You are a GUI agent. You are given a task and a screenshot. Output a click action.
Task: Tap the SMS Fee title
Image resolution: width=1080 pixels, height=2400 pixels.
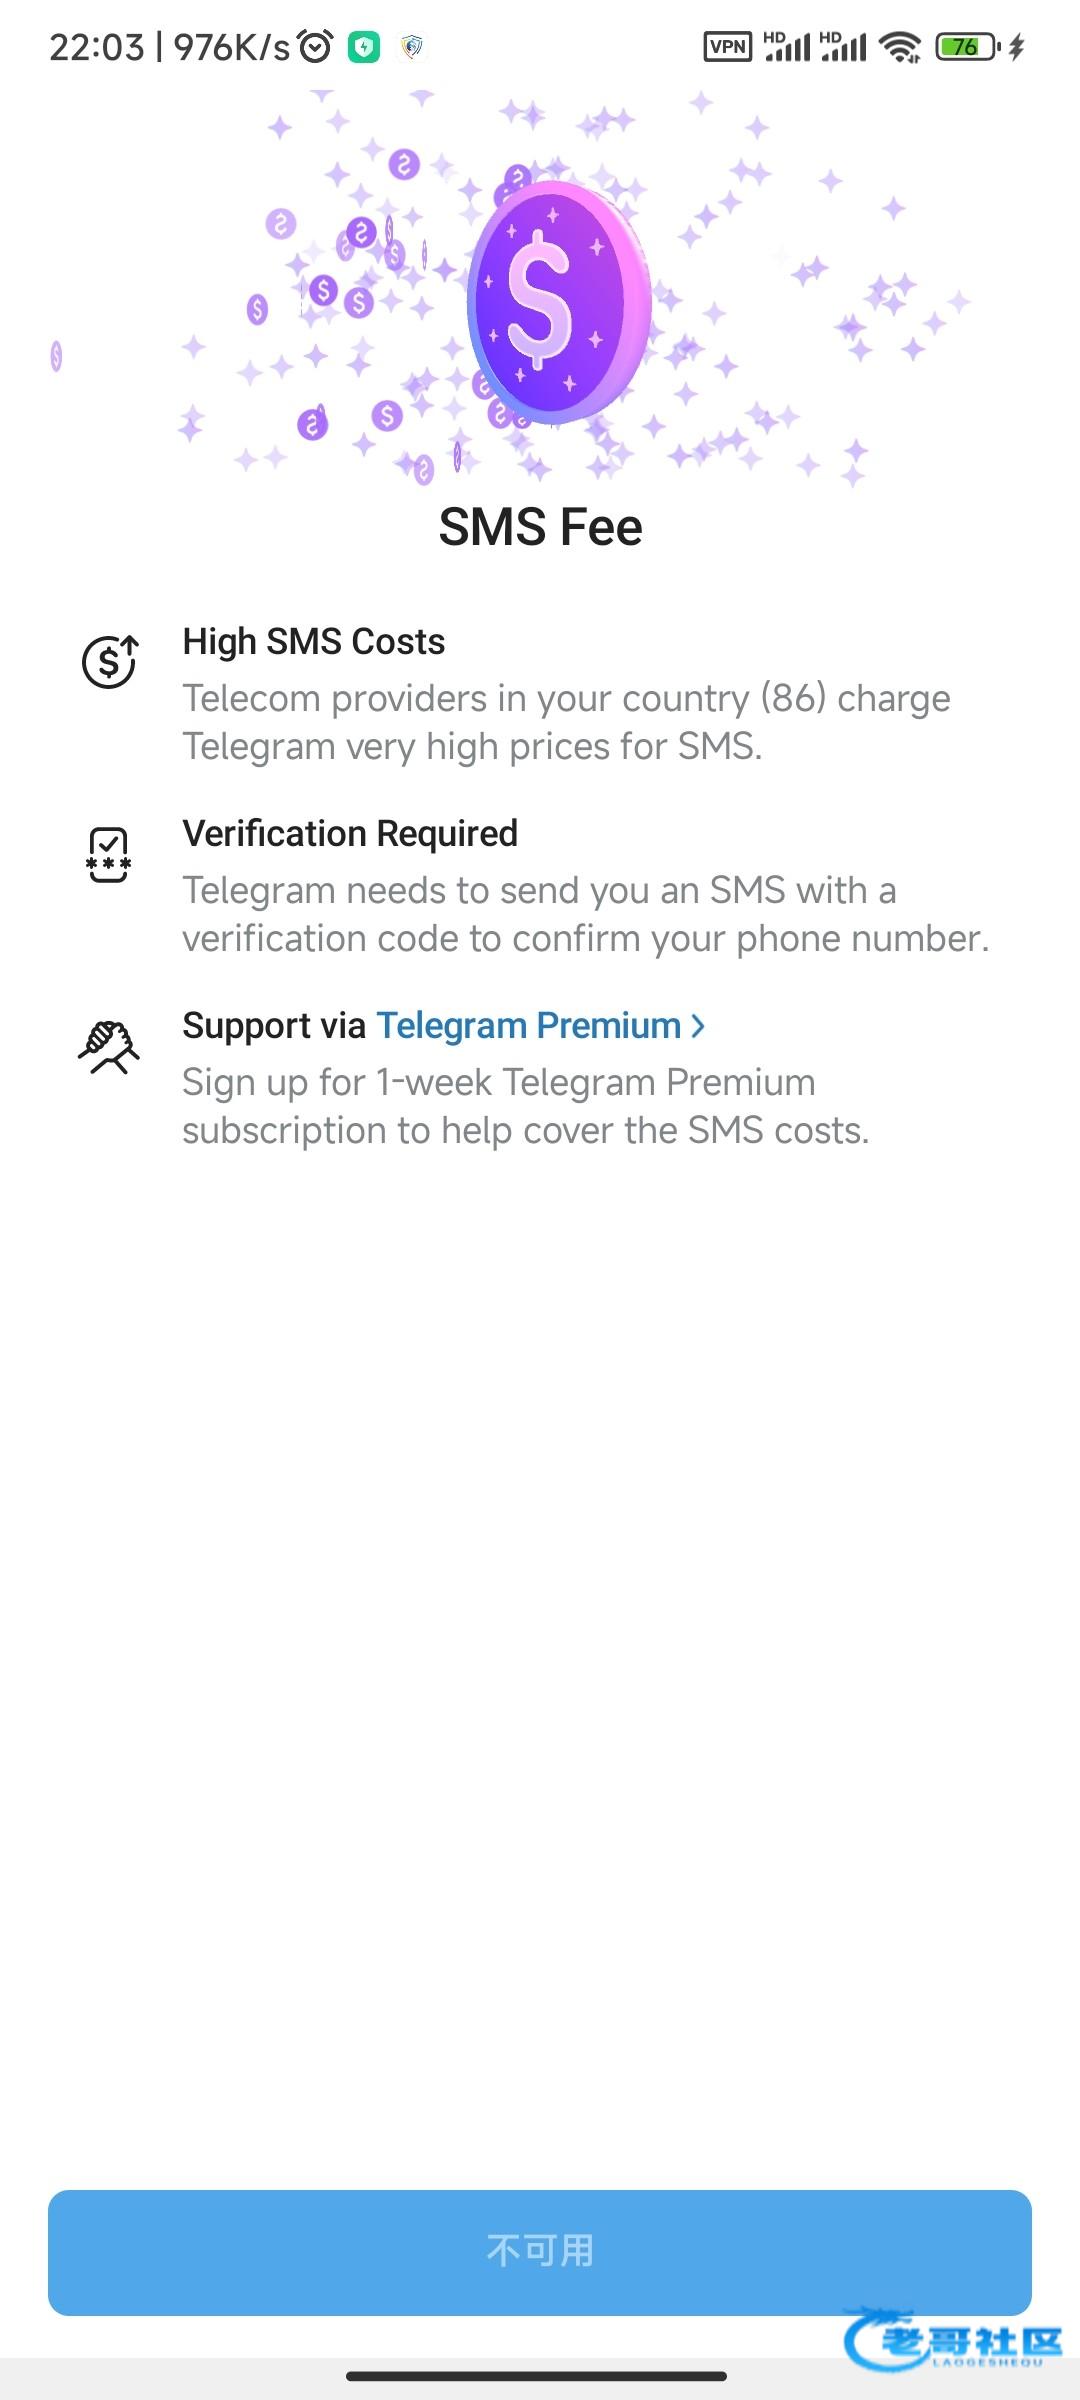(540, 527)
